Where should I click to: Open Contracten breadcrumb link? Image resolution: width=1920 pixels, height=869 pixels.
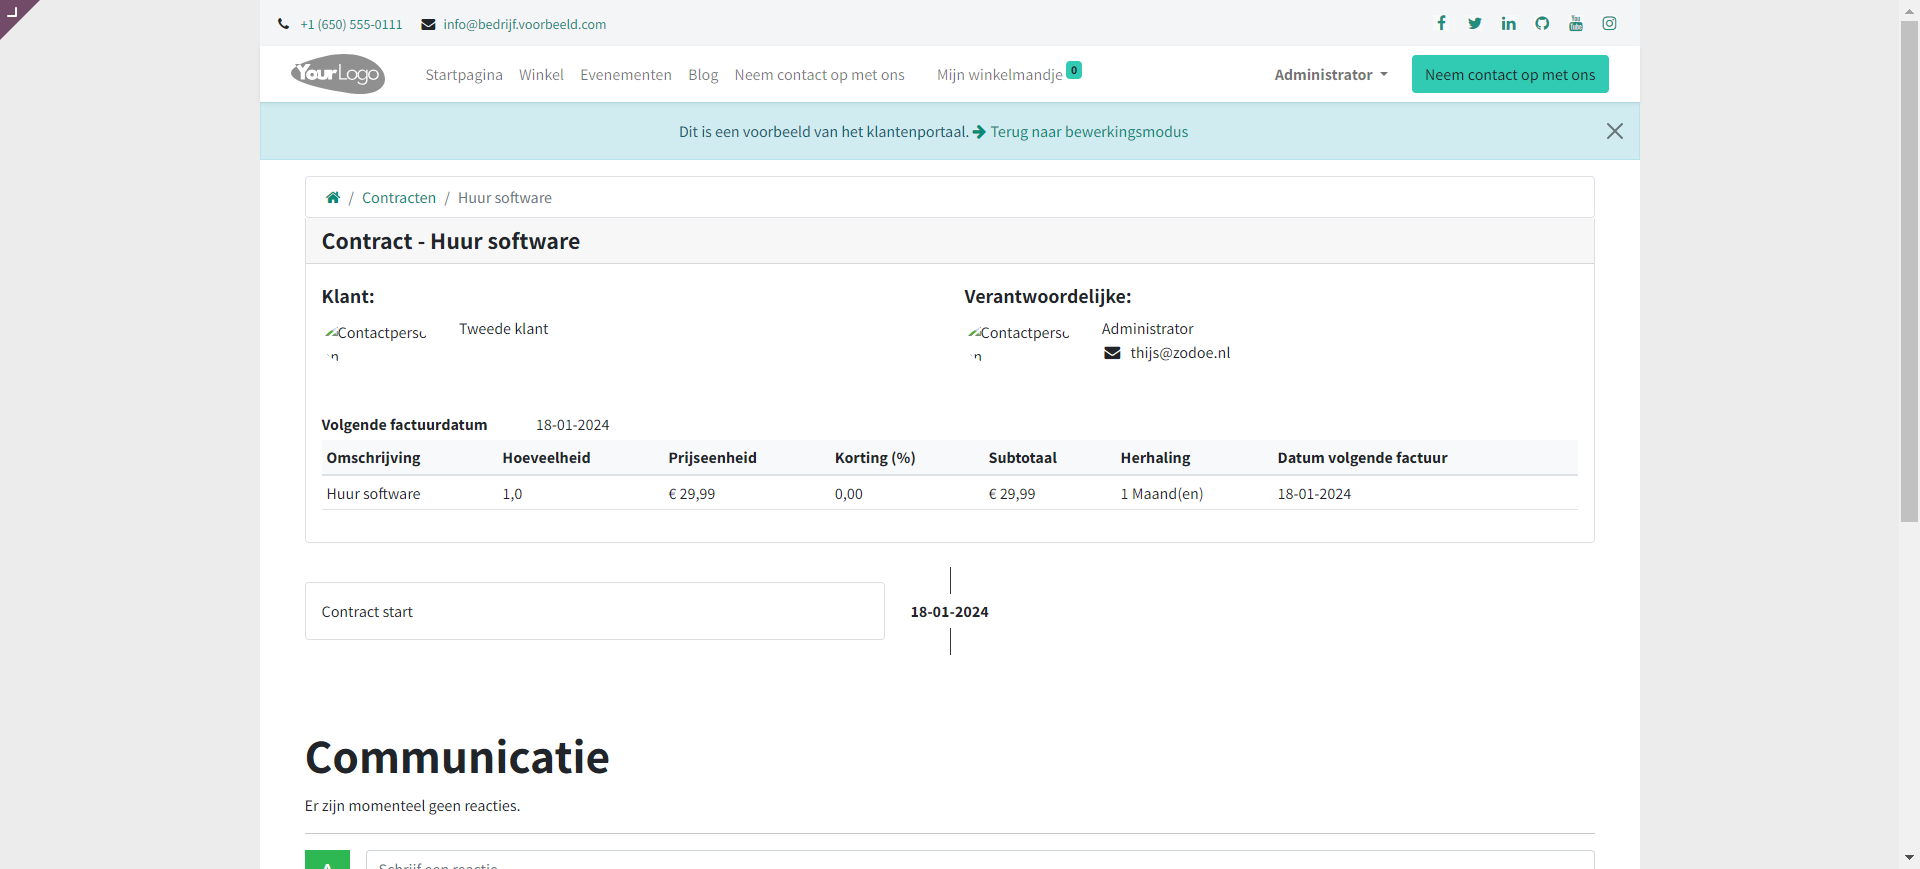(398, 198)
